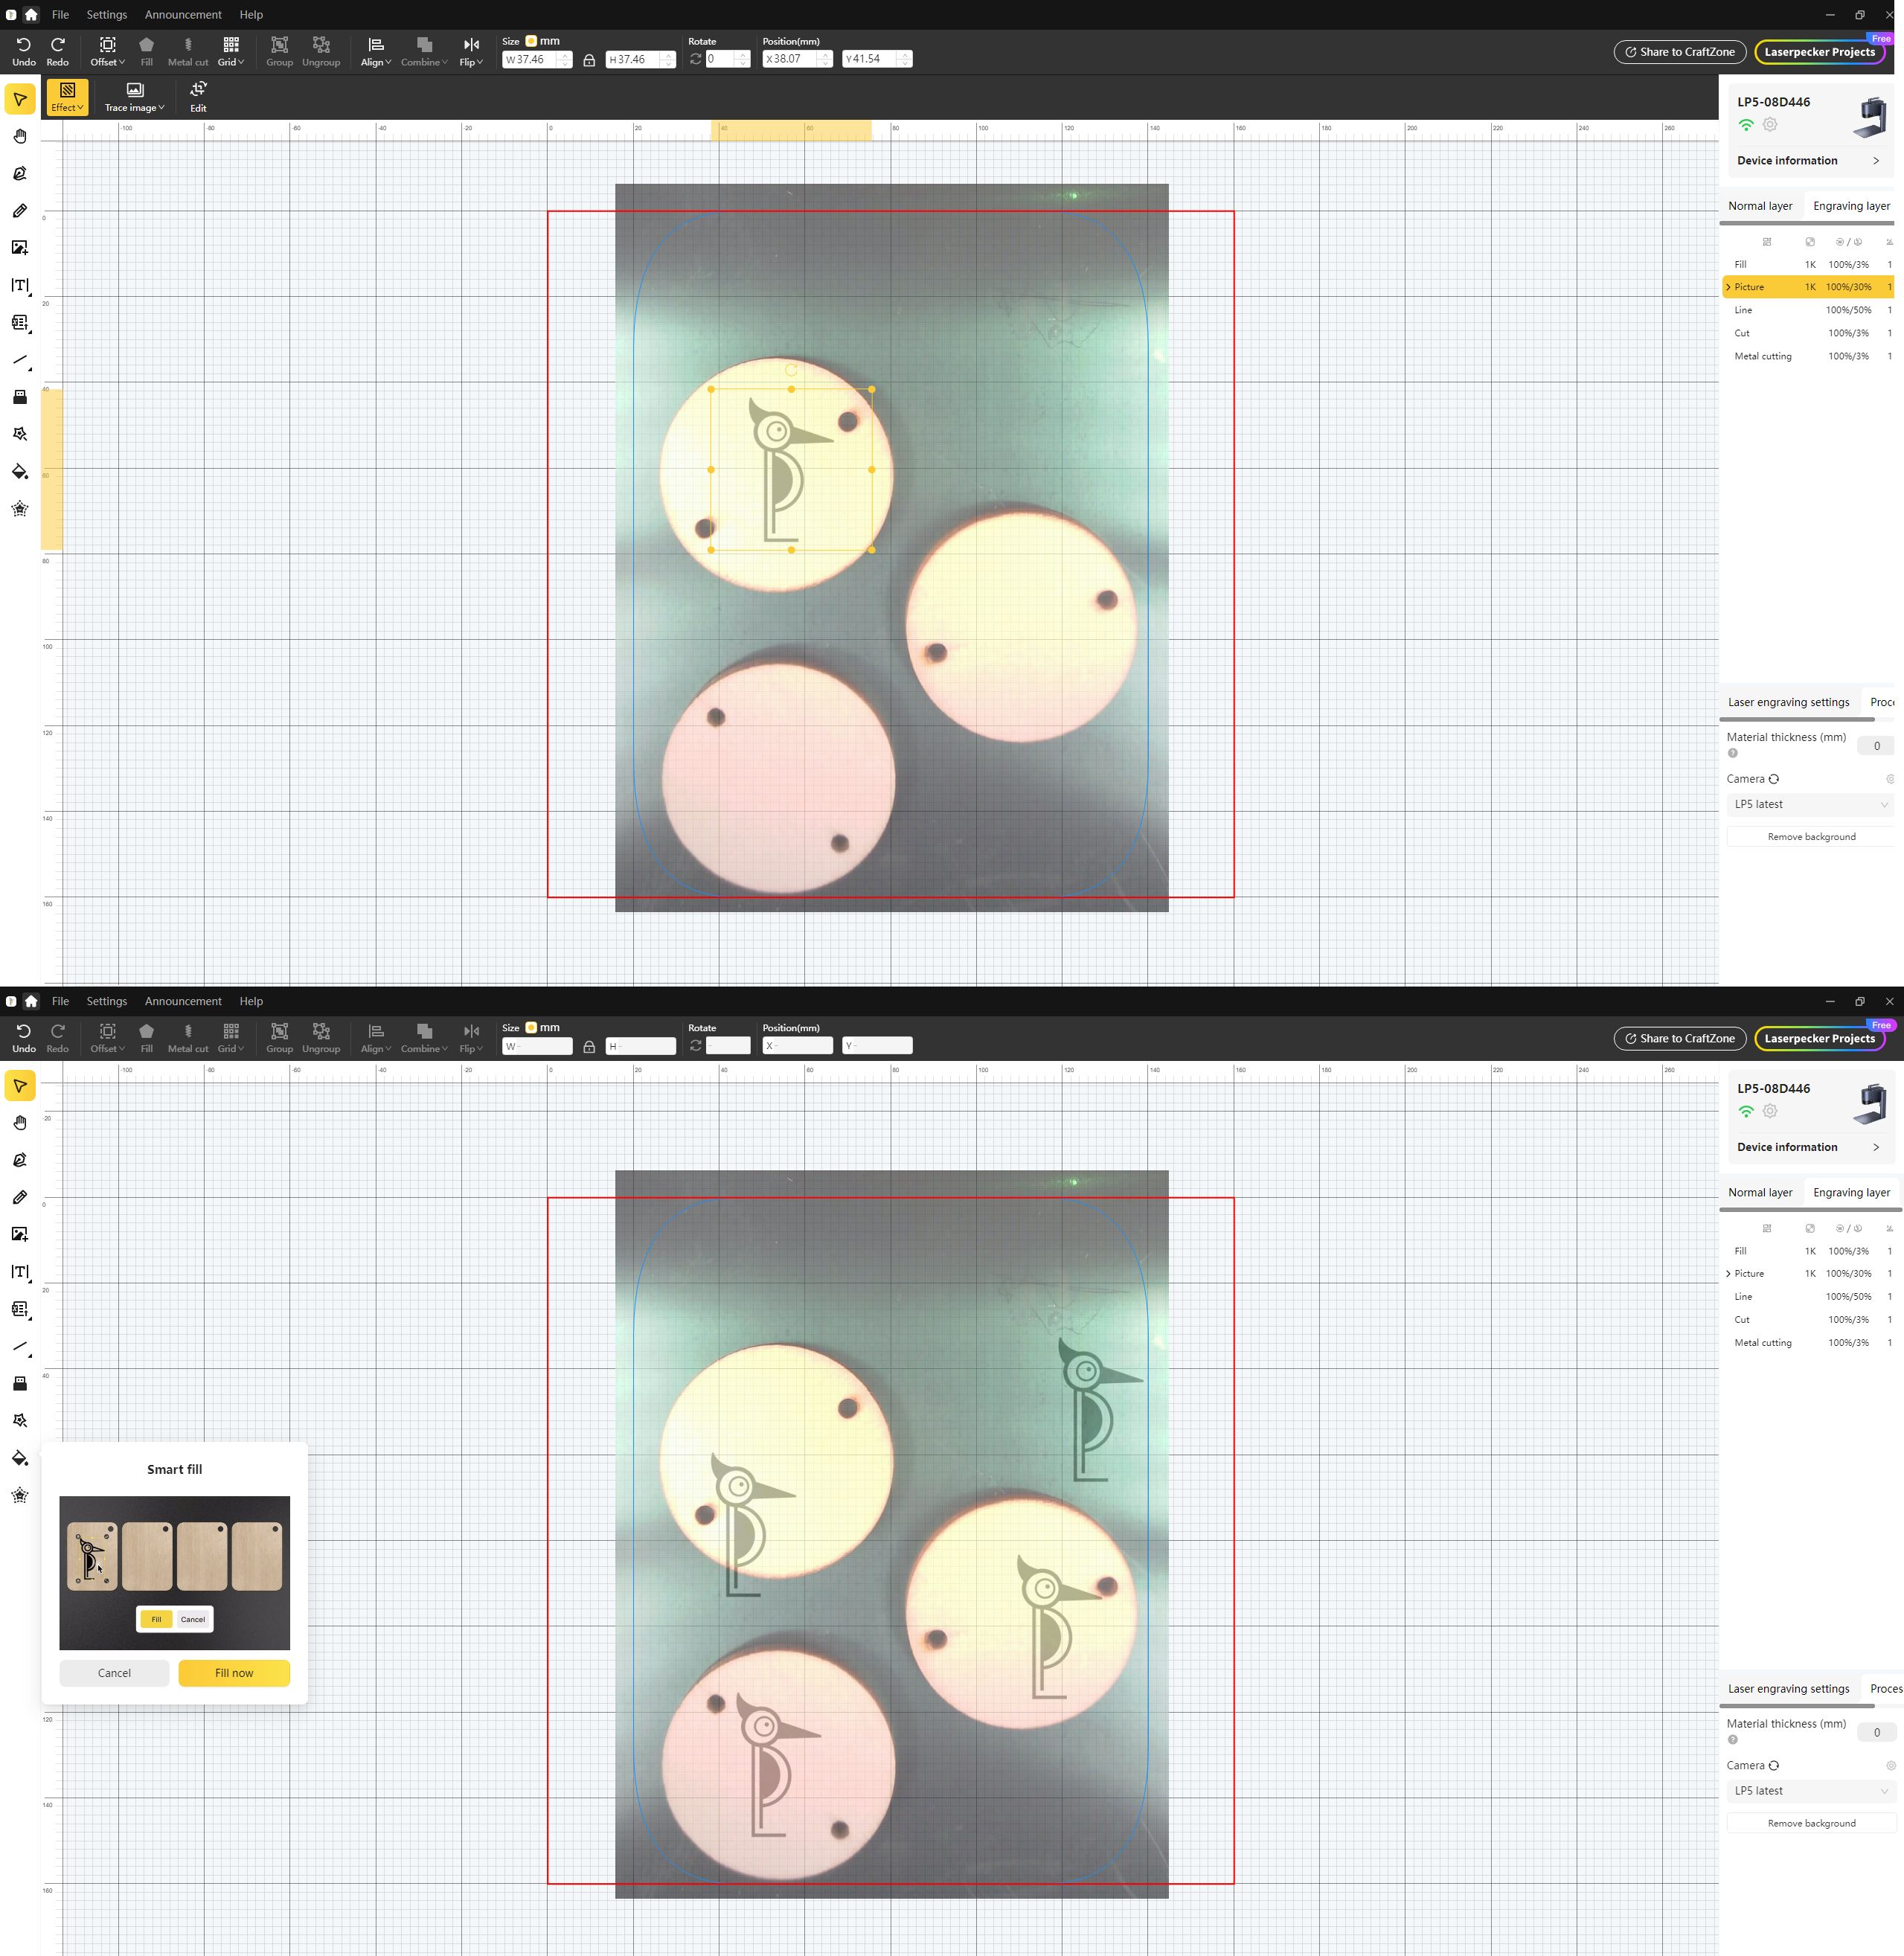Click the X position field showing 38.07
This screenshot has height=1956, width=1904.
pos(789,59)
